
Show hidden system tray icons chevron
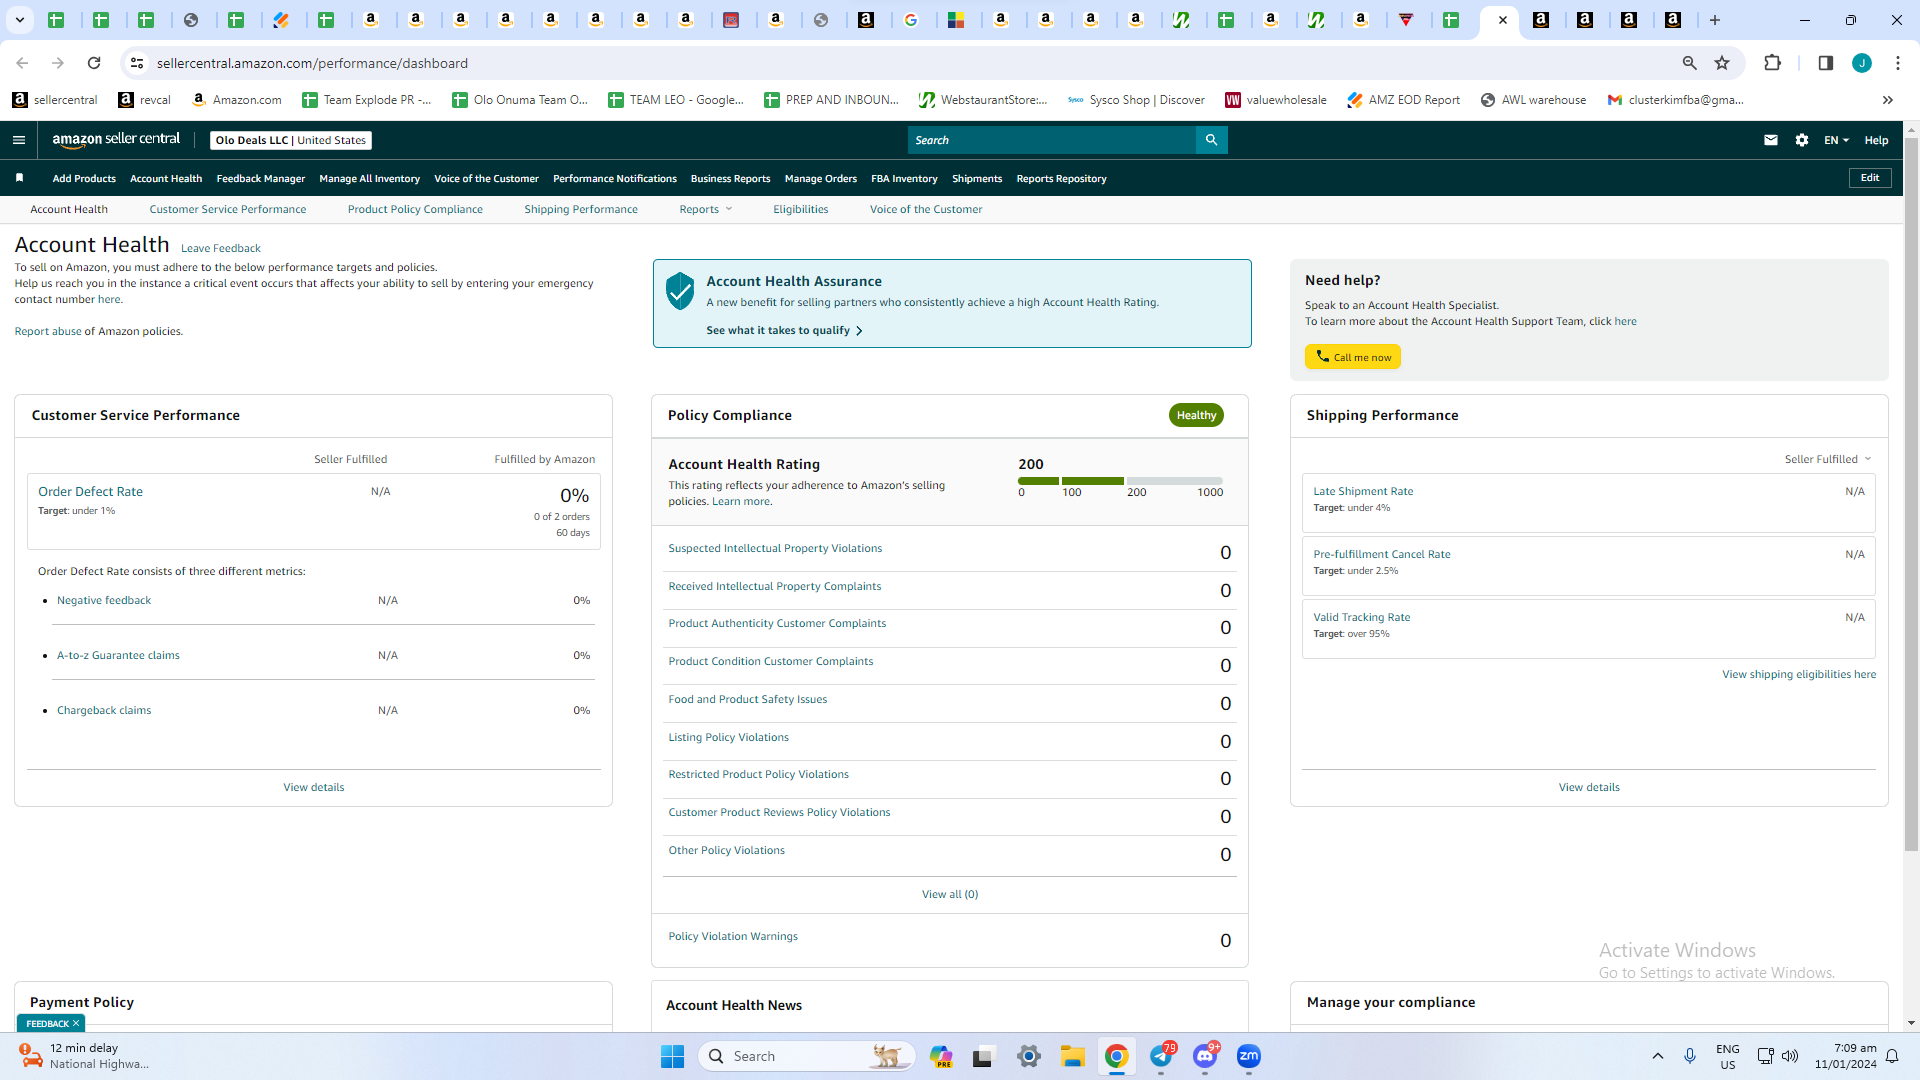(x=1658, y=1056)
